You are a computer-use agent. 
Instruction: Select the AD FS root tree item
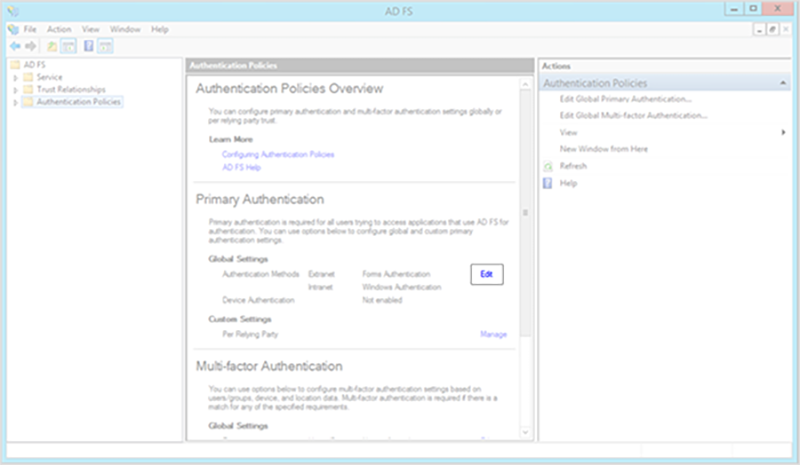click(x=34, y=65)
